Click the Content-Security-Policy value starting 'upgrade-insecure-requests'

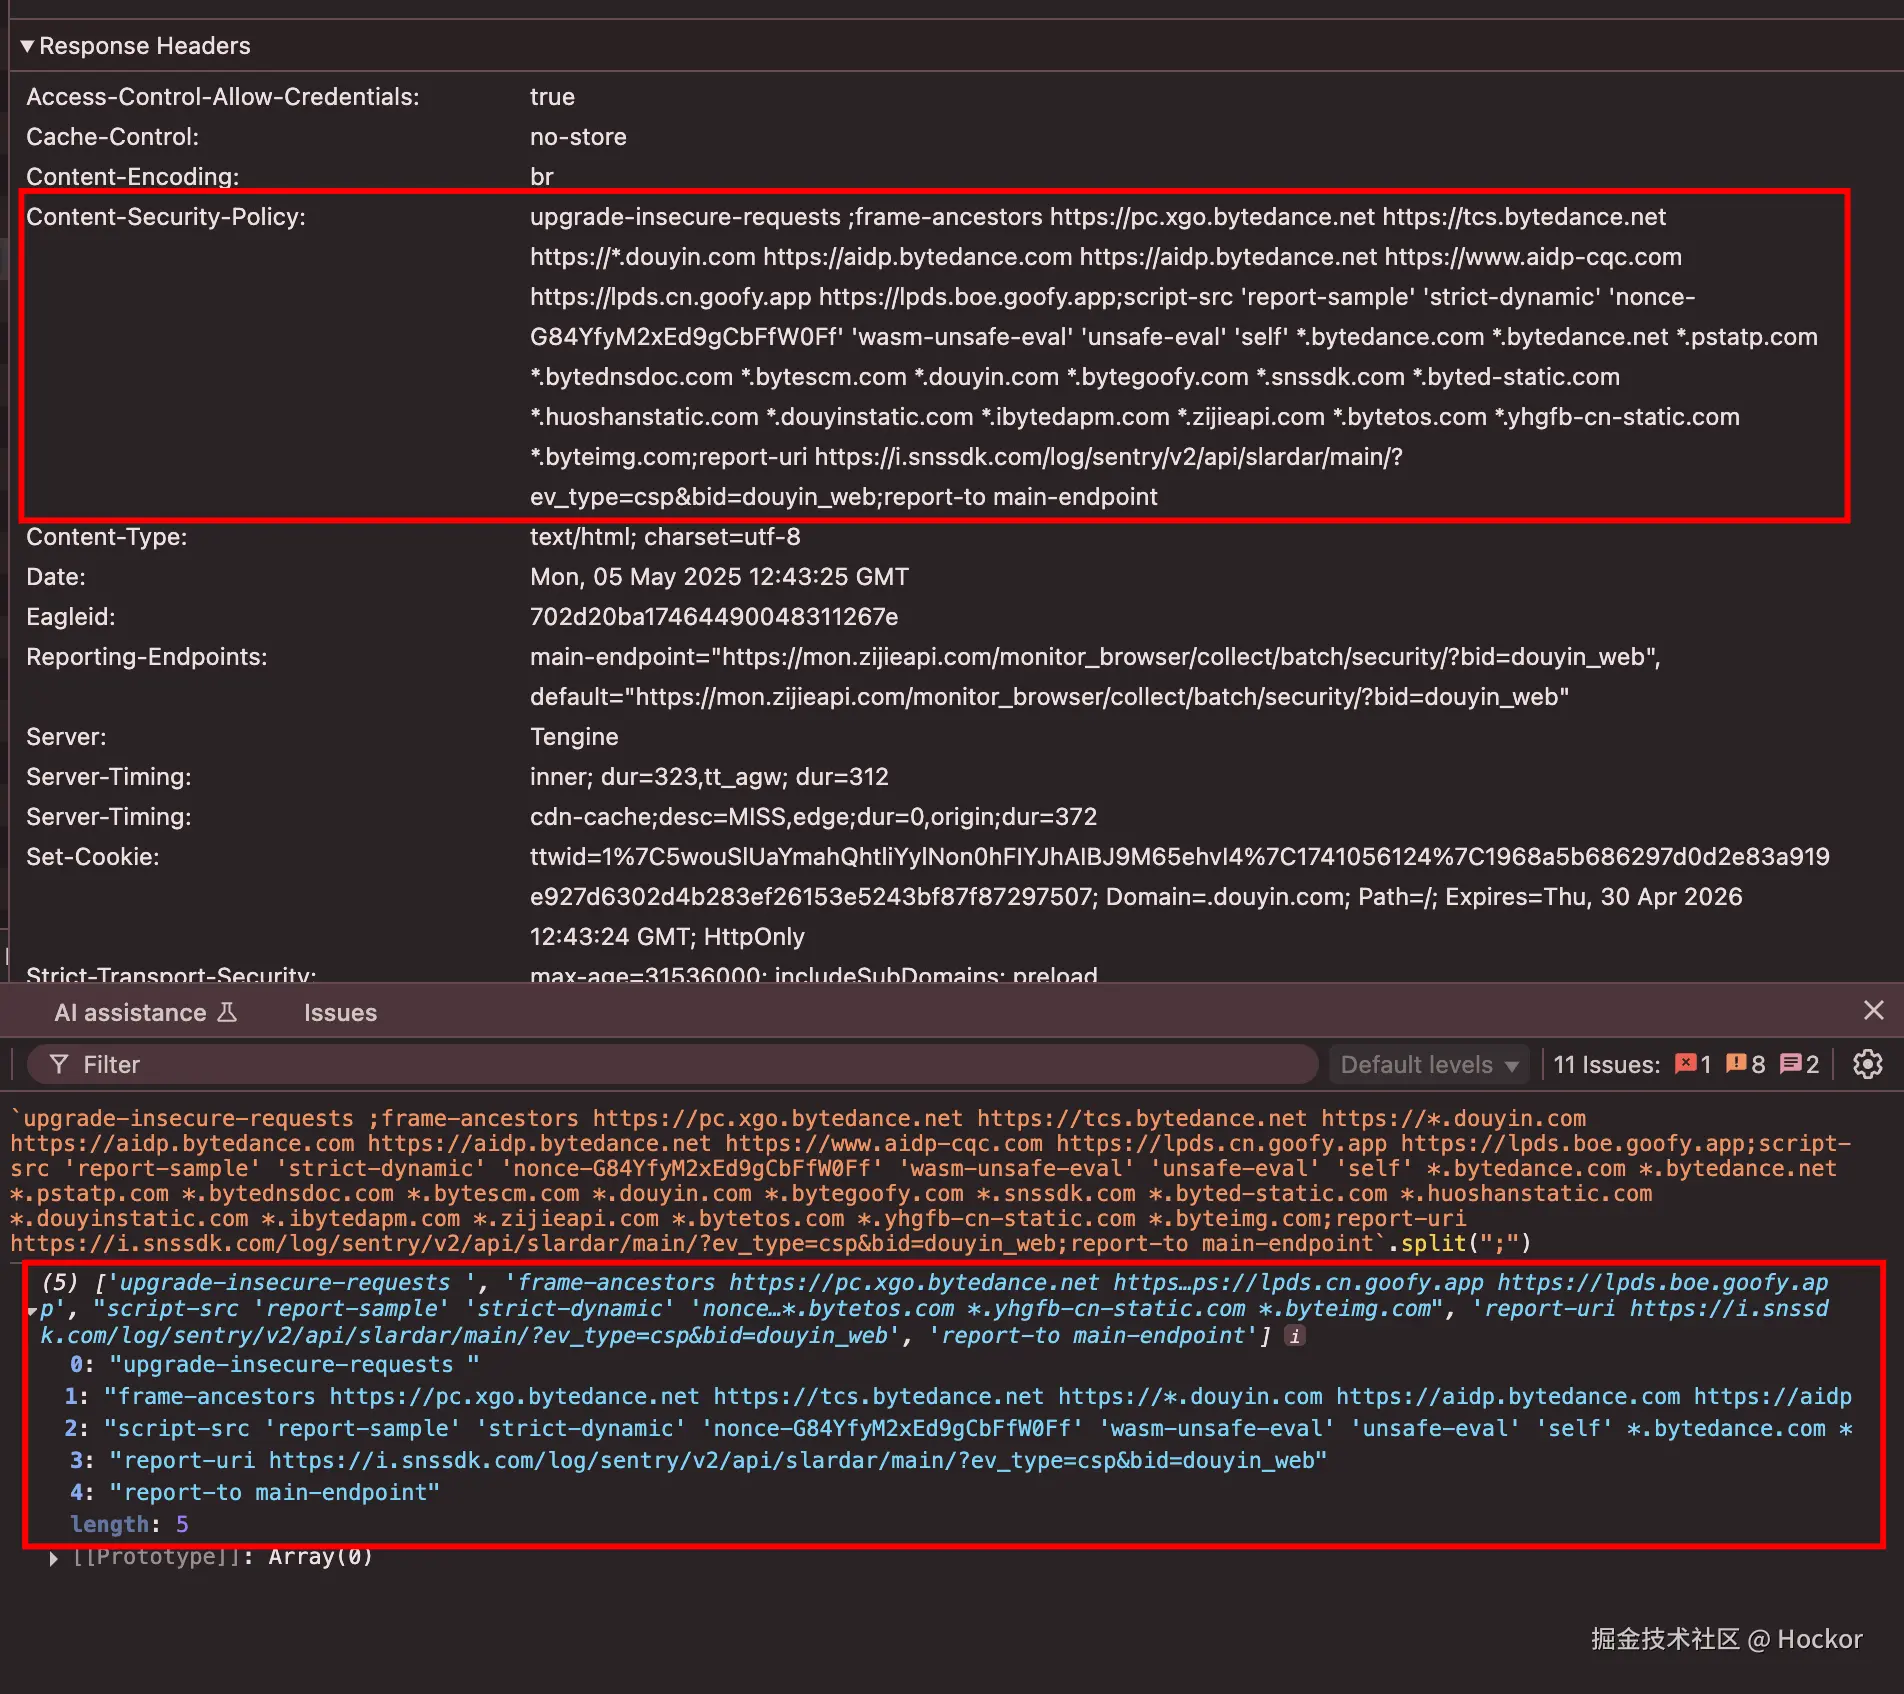[x=1174, y=357]
